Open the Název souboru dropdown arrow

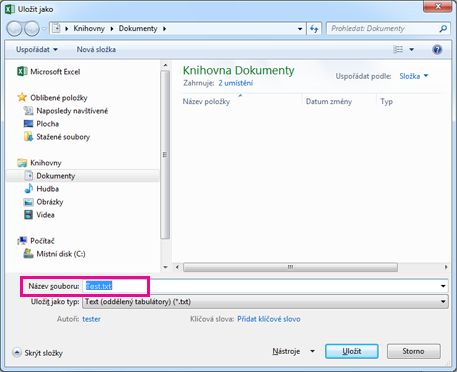coord(443,286)
